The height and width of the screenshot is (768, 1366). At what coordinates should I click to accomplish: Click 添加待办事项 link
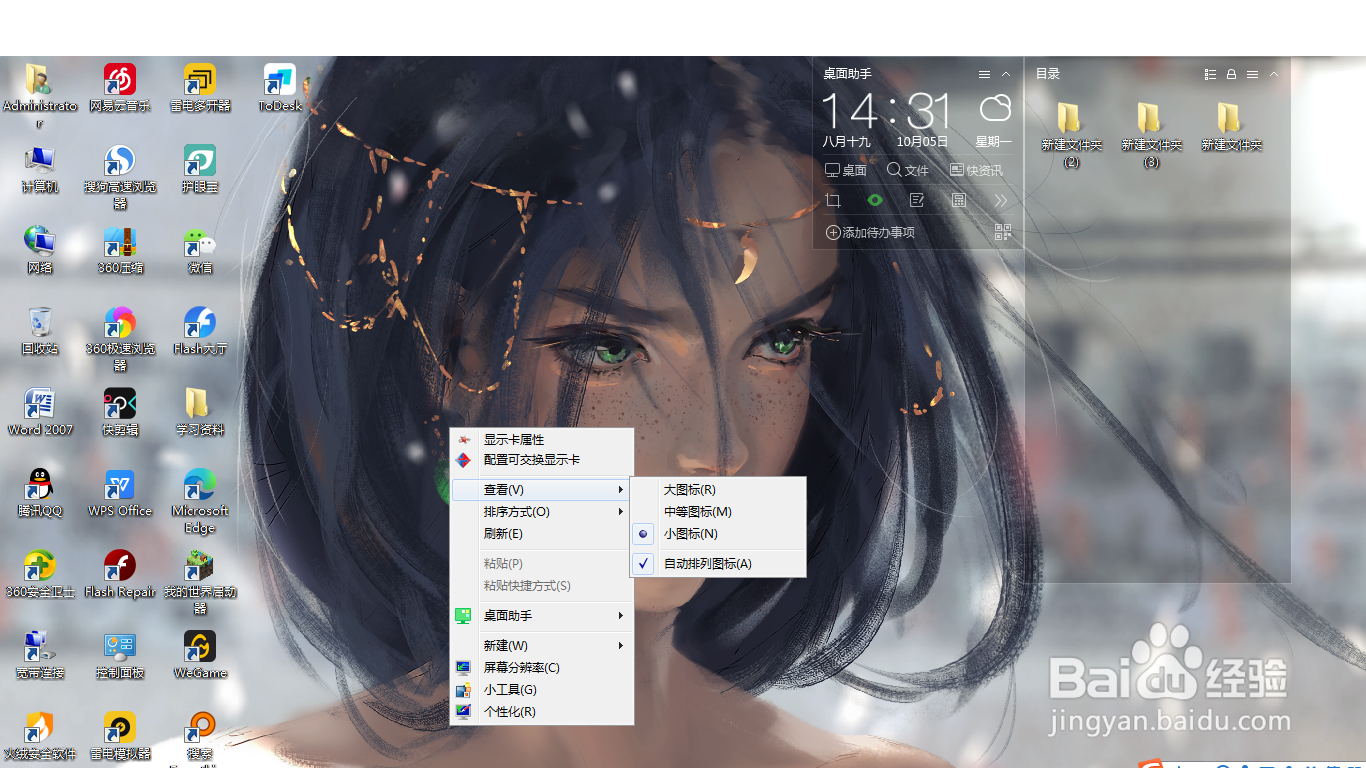(x=870, y=233)
